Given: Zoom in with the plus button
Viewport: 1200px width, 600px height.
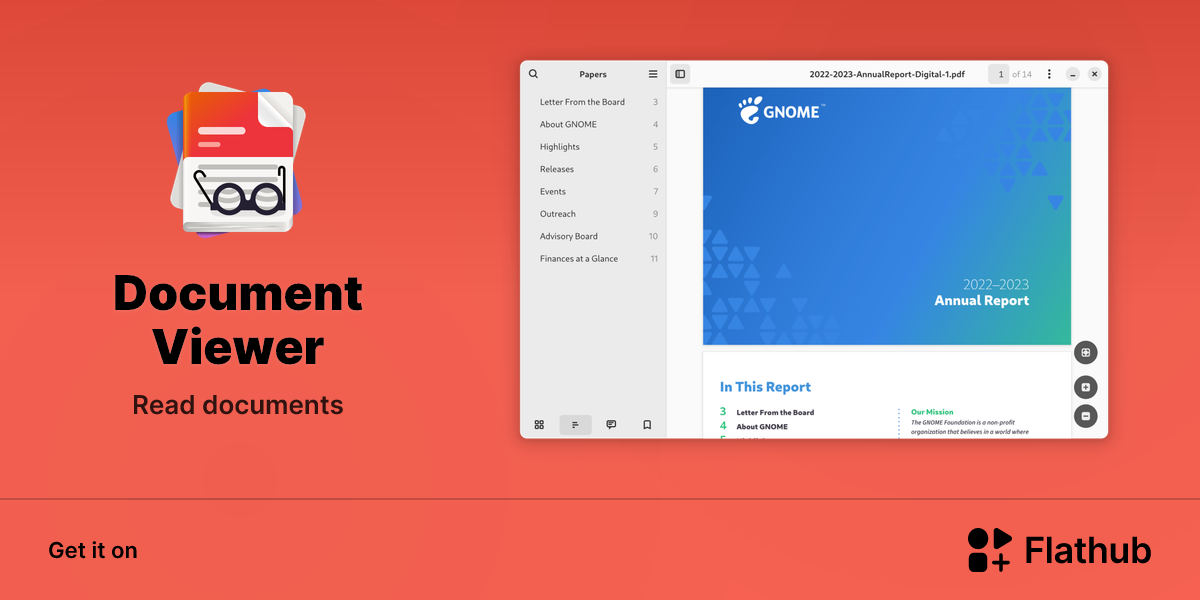Looking at the screenshot, I should click(x=1086, y=387).
